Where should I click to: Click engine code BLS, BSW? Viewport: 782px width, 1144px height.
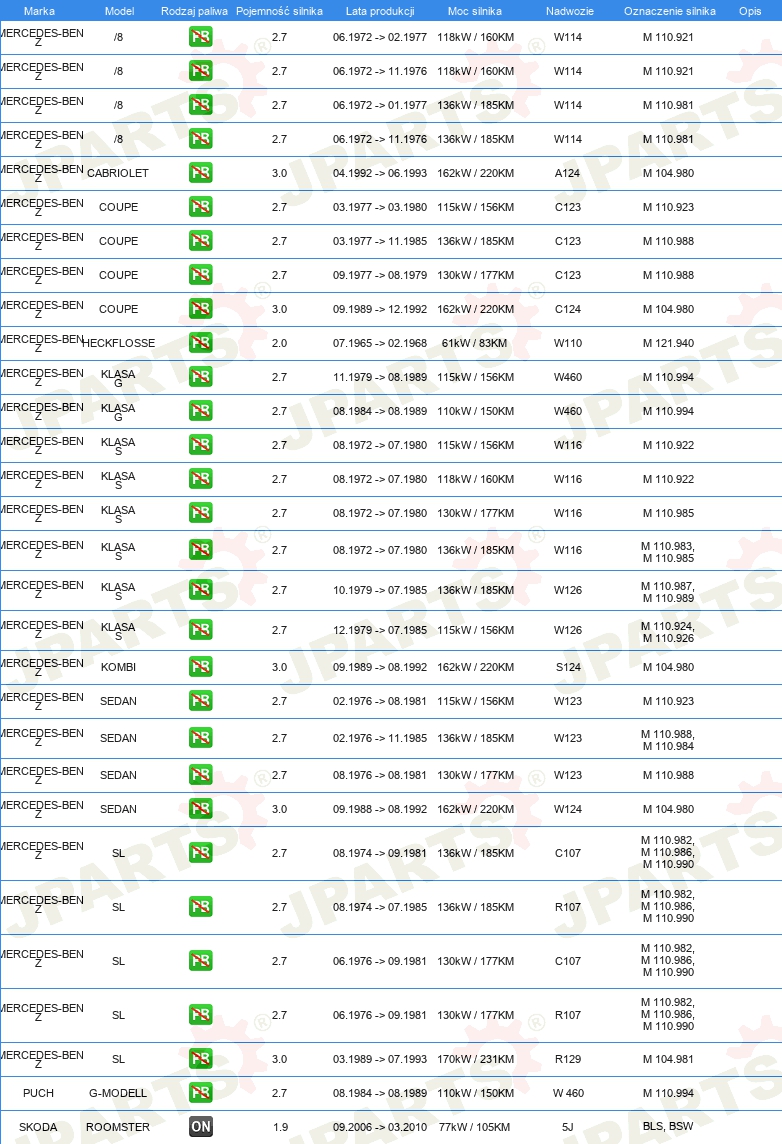tap(668, 1126)
